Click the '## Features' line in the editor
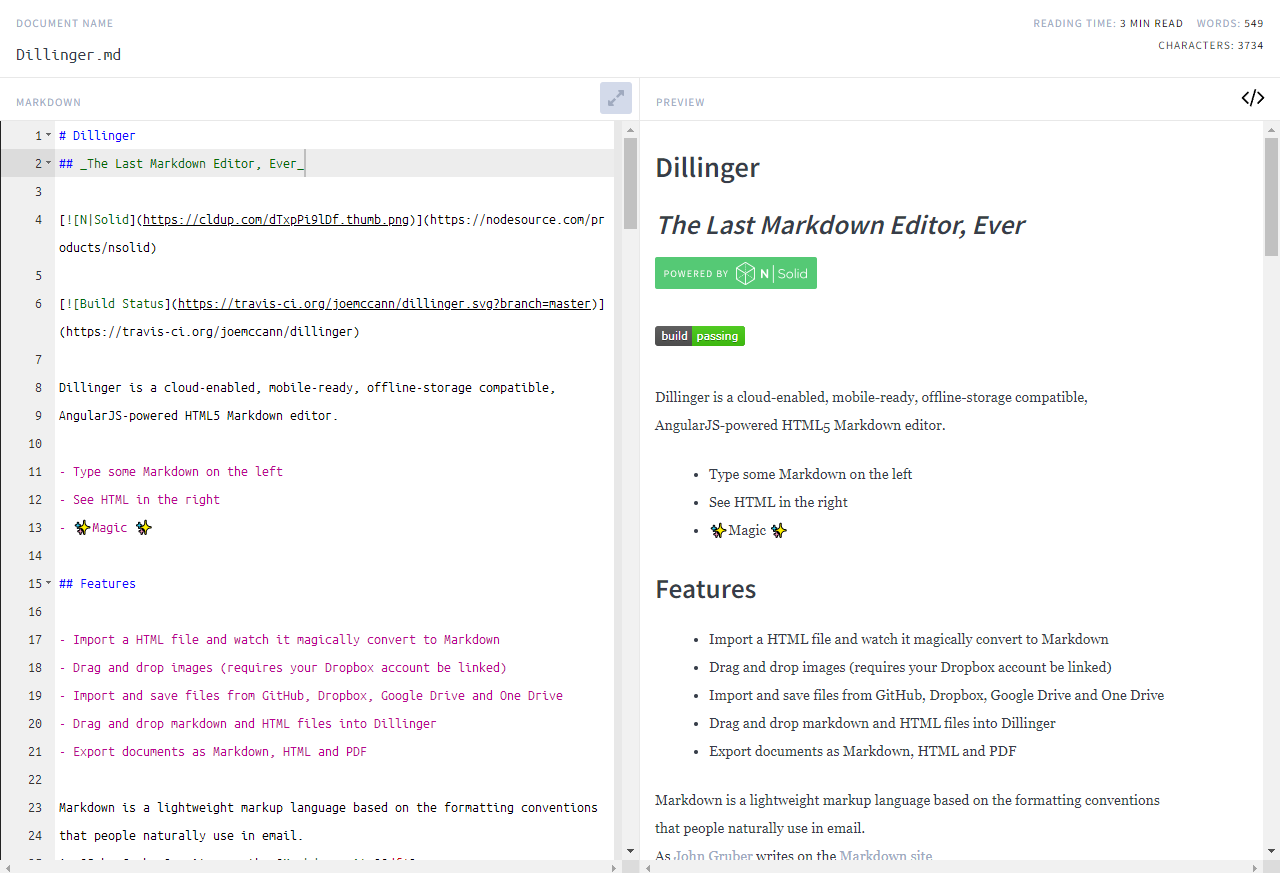This screenshot has width=1280, height=873. (x=97, y=583)
